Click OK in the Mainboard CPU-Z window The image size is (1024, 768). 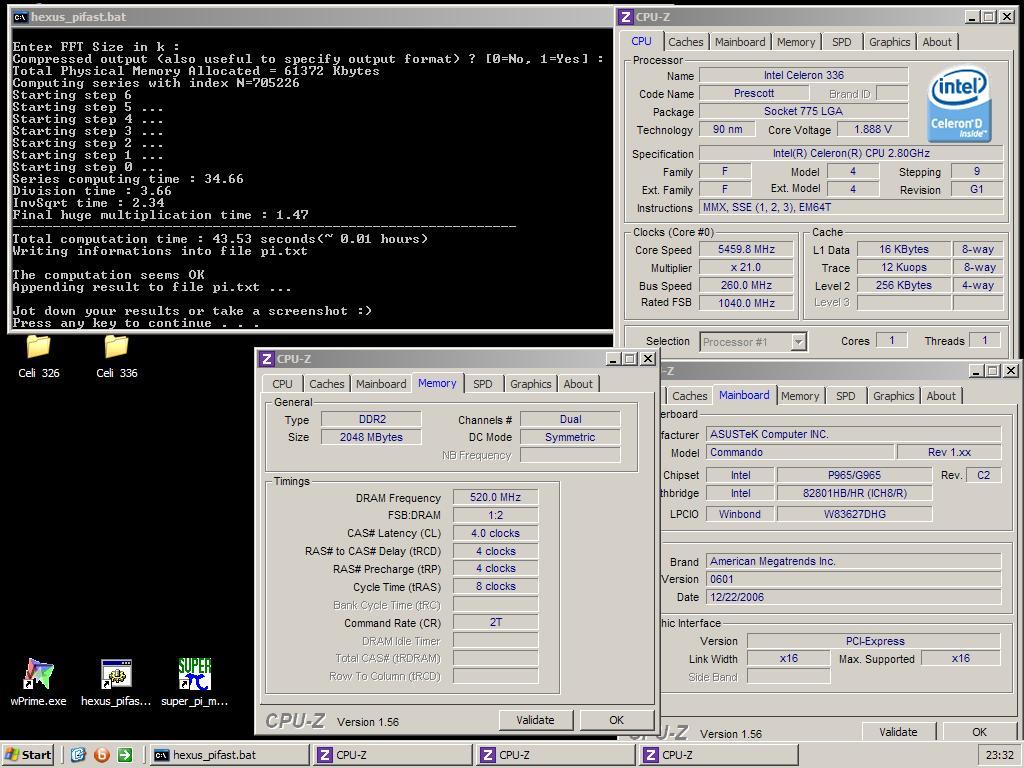(980, 732)
